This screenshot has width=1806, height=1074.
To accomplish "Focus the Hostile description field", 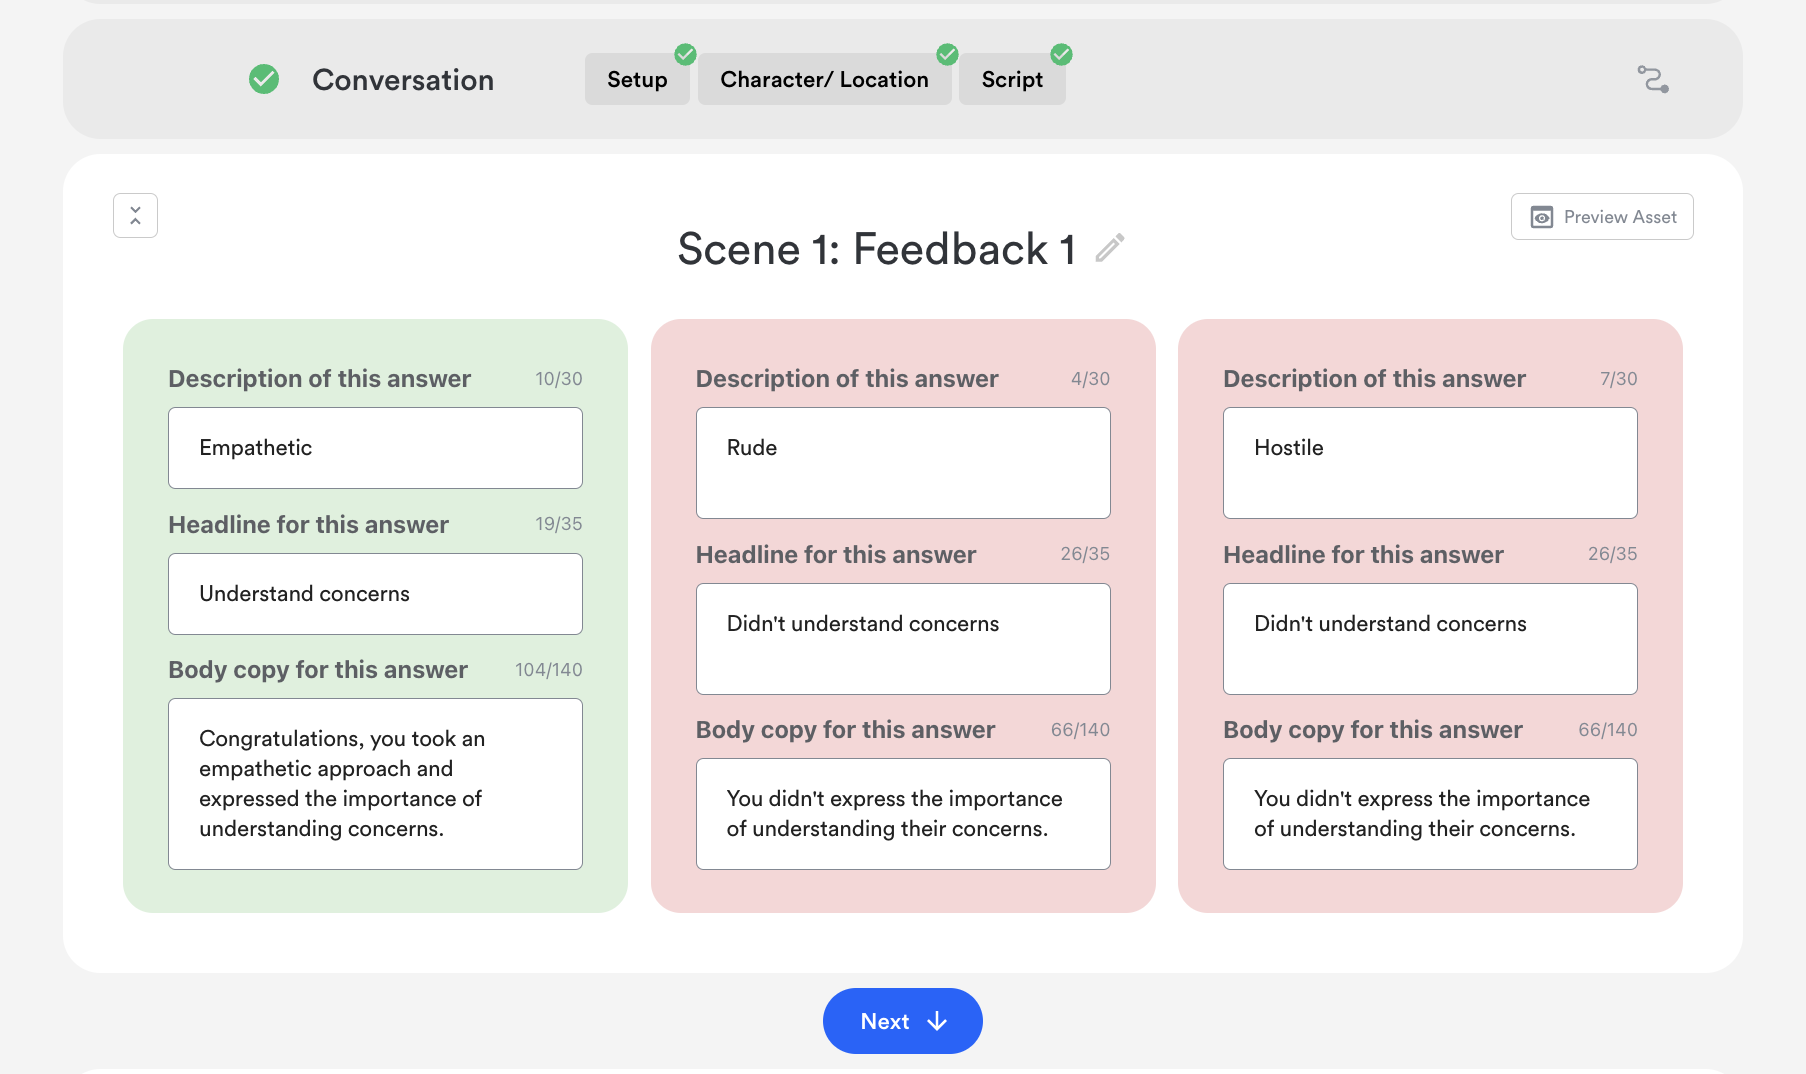I will [x=1429, y=462].
